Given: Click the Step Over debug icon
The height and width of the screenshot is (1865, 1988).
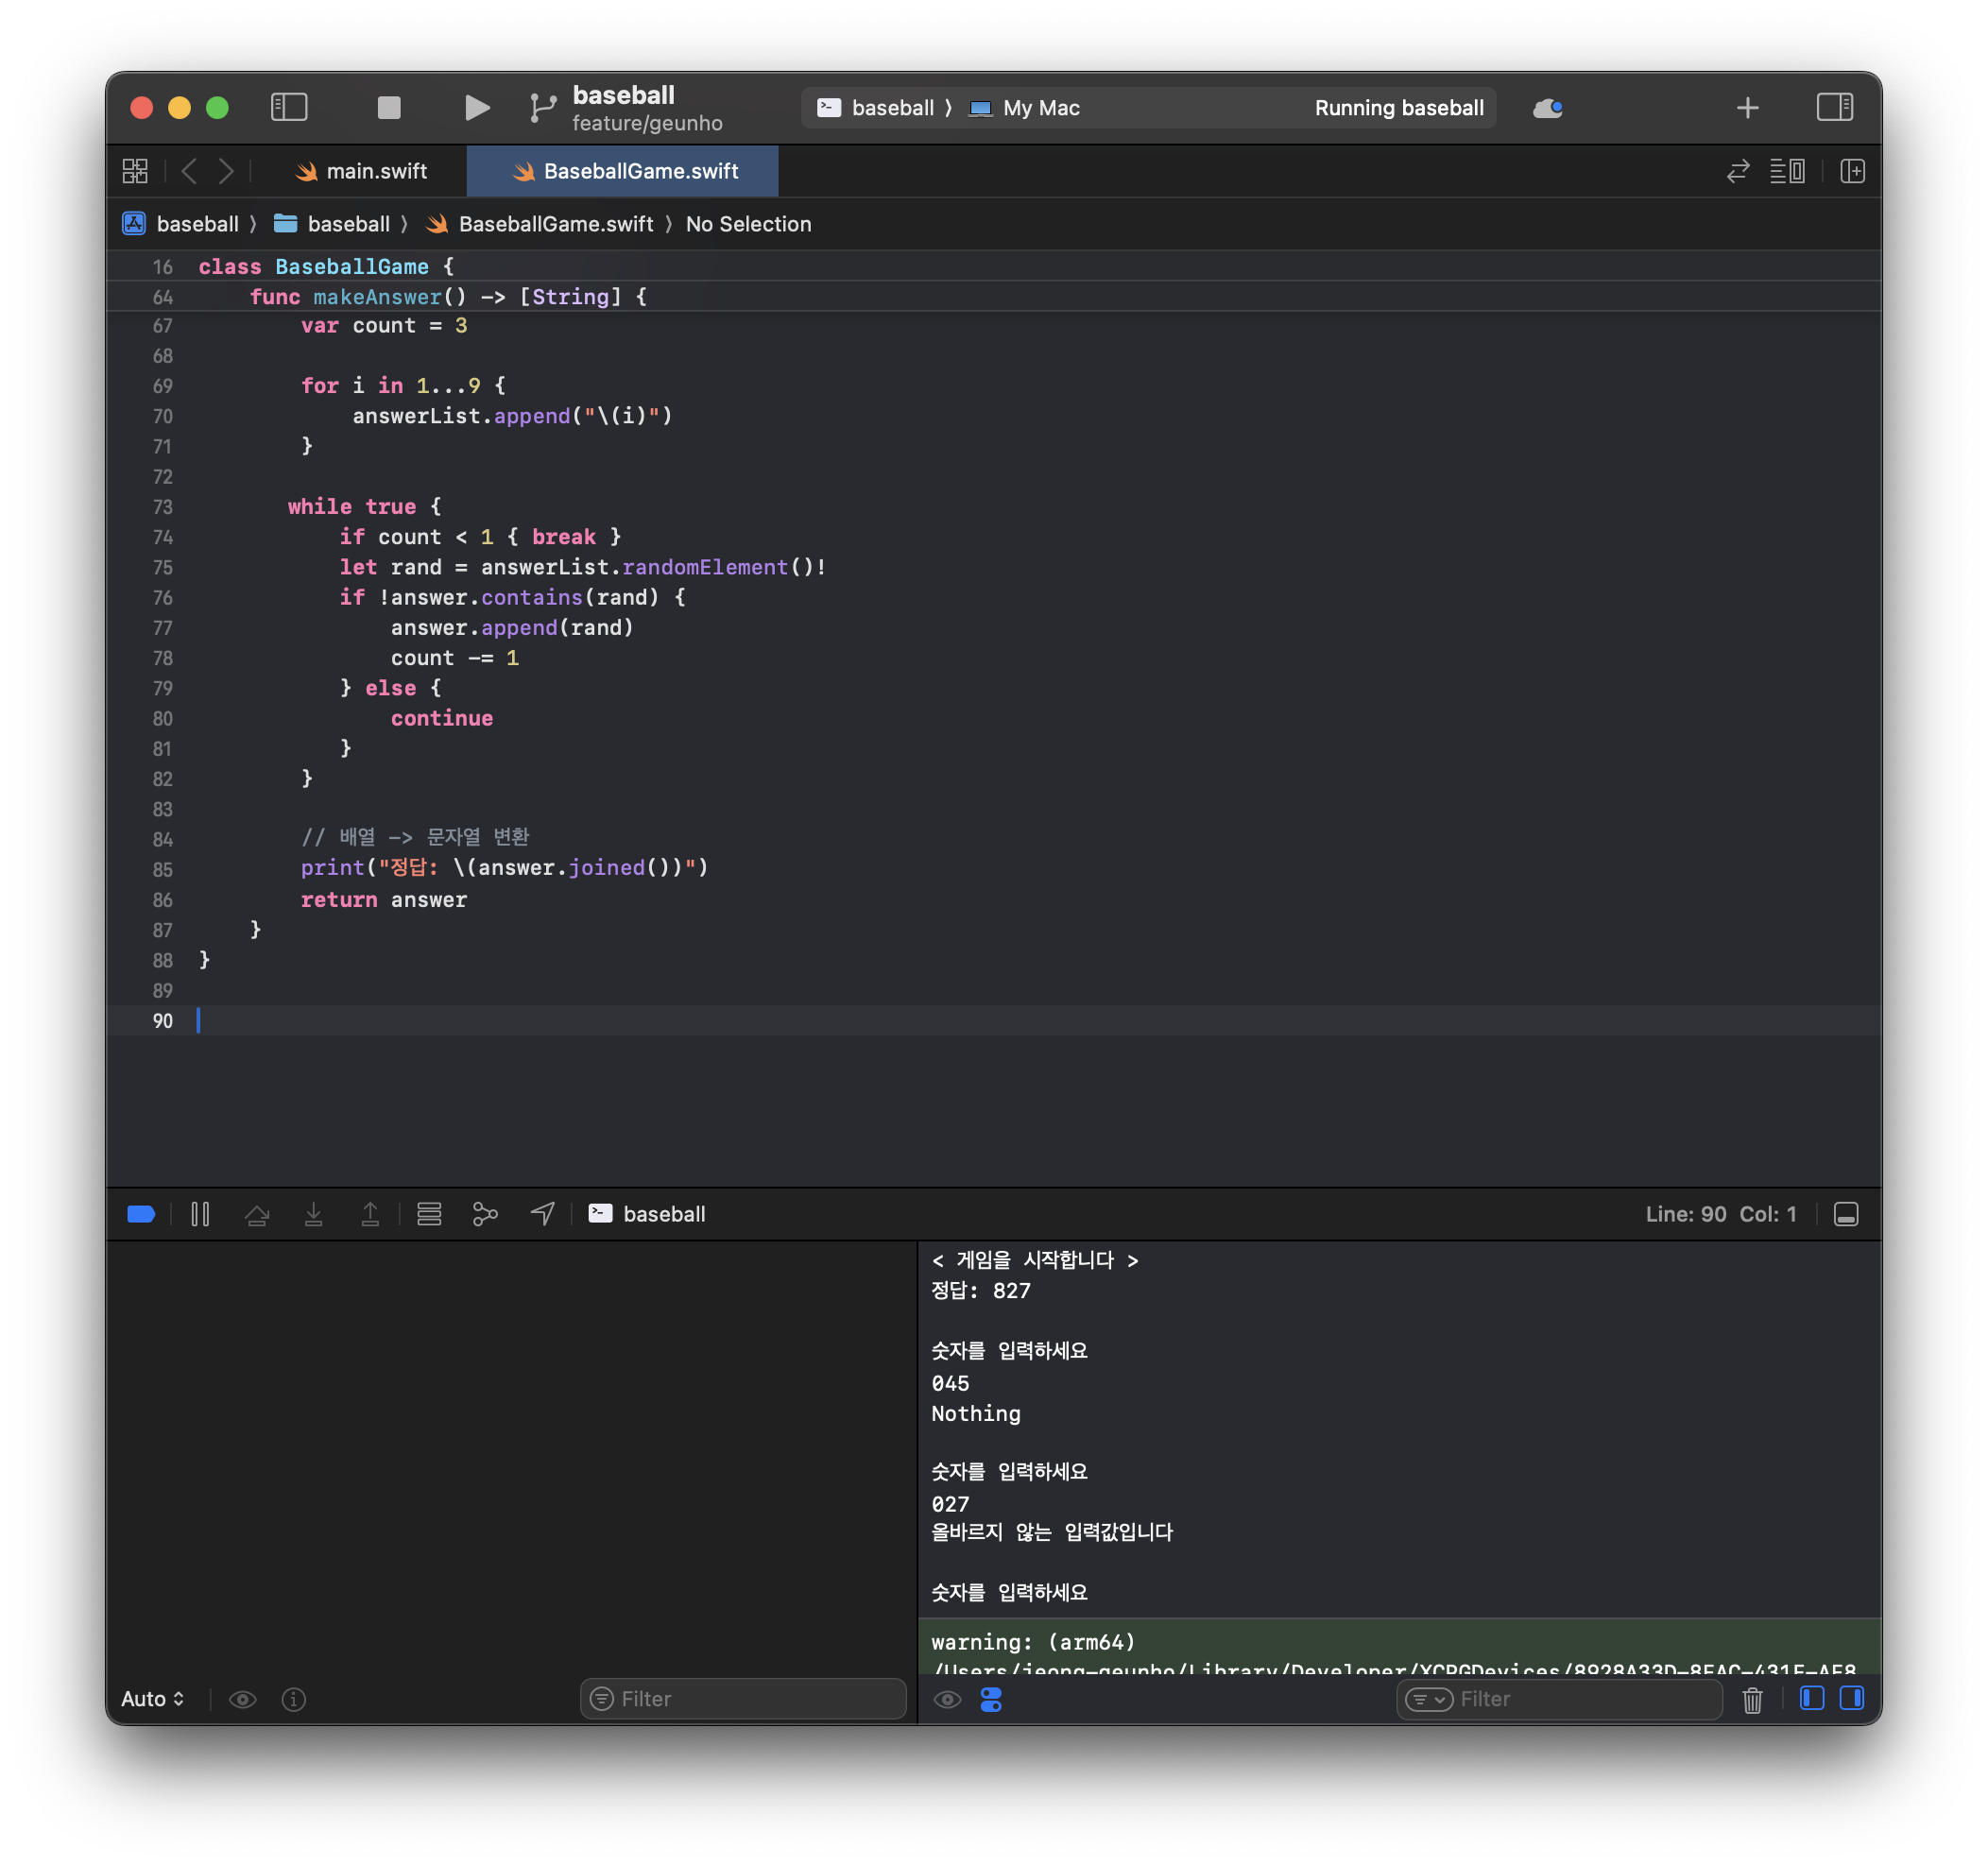Looking at the screenshot, I should pos(257,1214).
